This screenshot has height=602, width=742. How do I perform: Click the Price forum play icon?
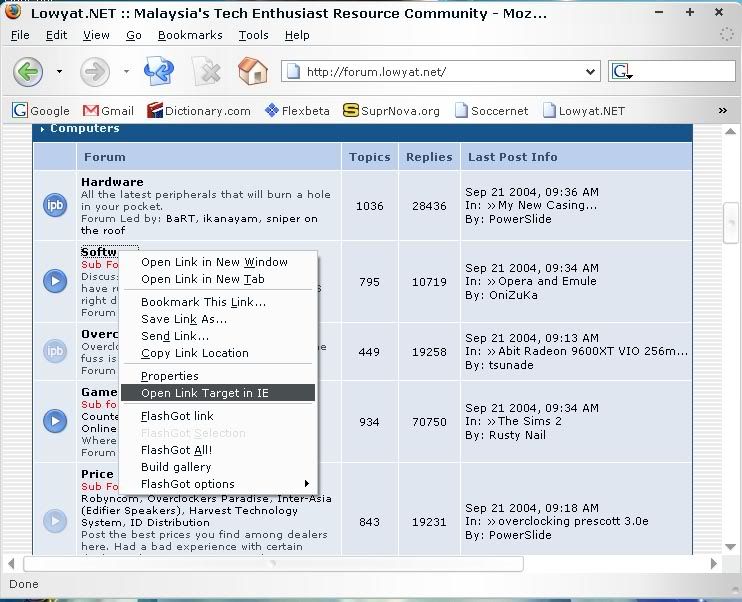(55, 521)
